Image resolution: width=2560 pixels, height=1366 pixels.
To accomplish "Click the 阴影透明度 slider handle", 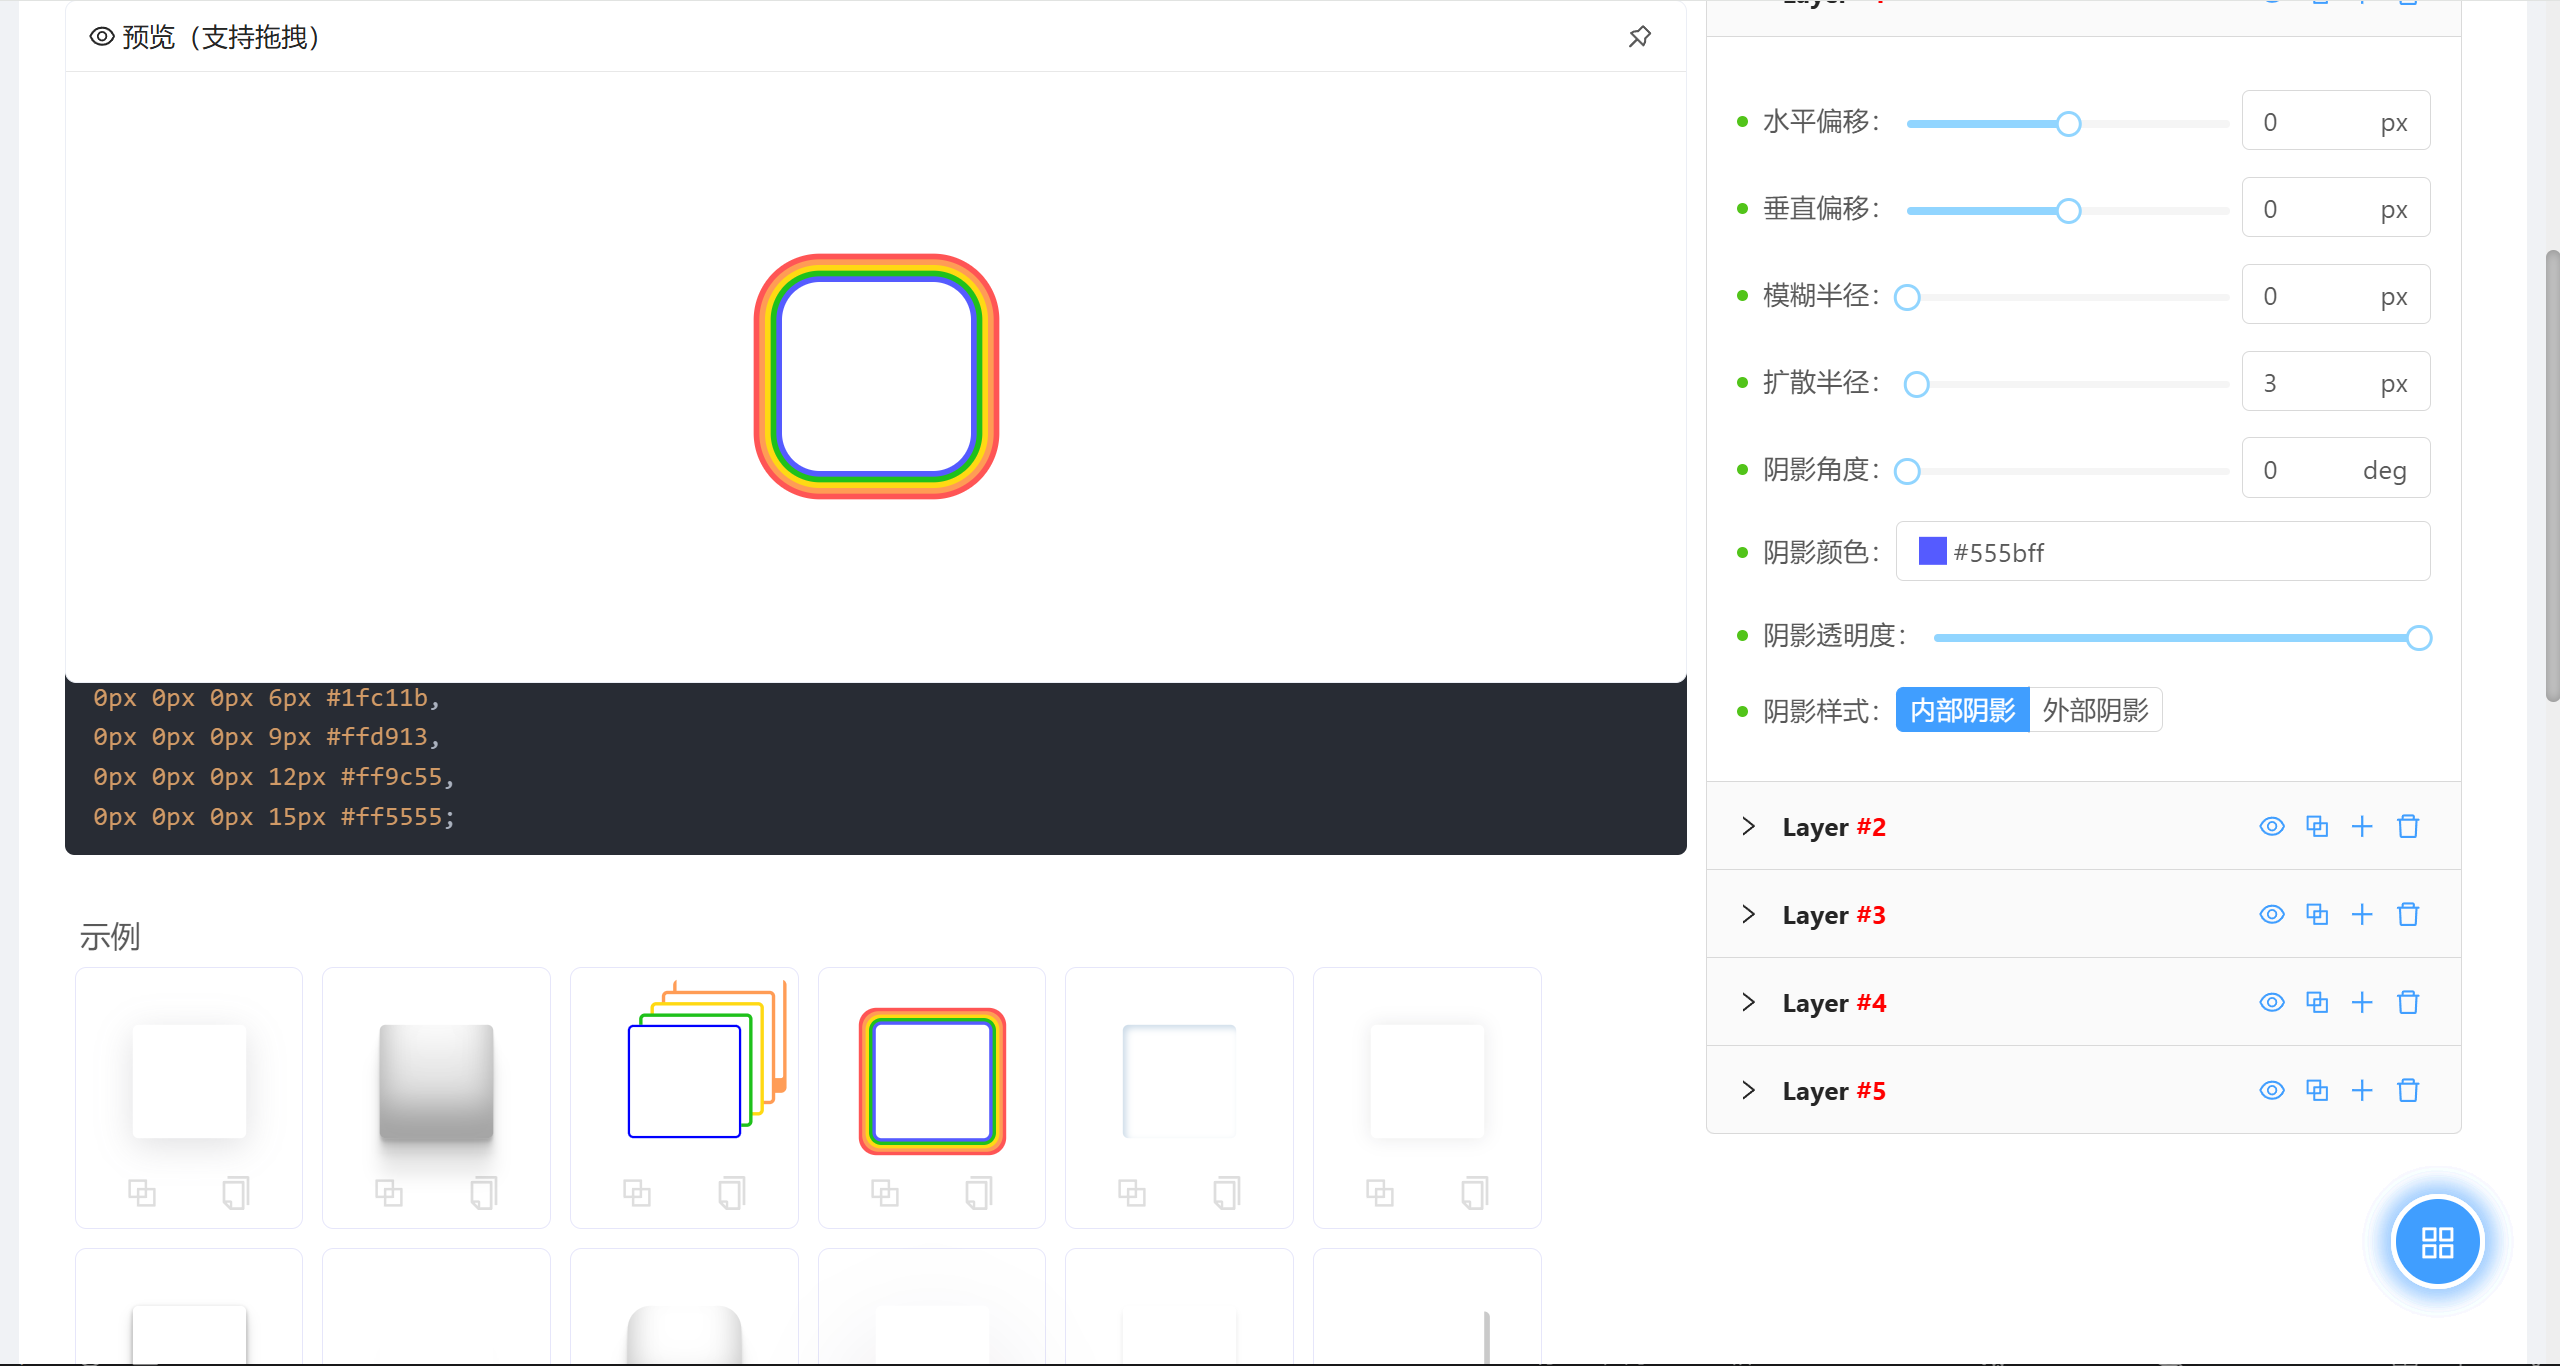I will [2418, 638].
